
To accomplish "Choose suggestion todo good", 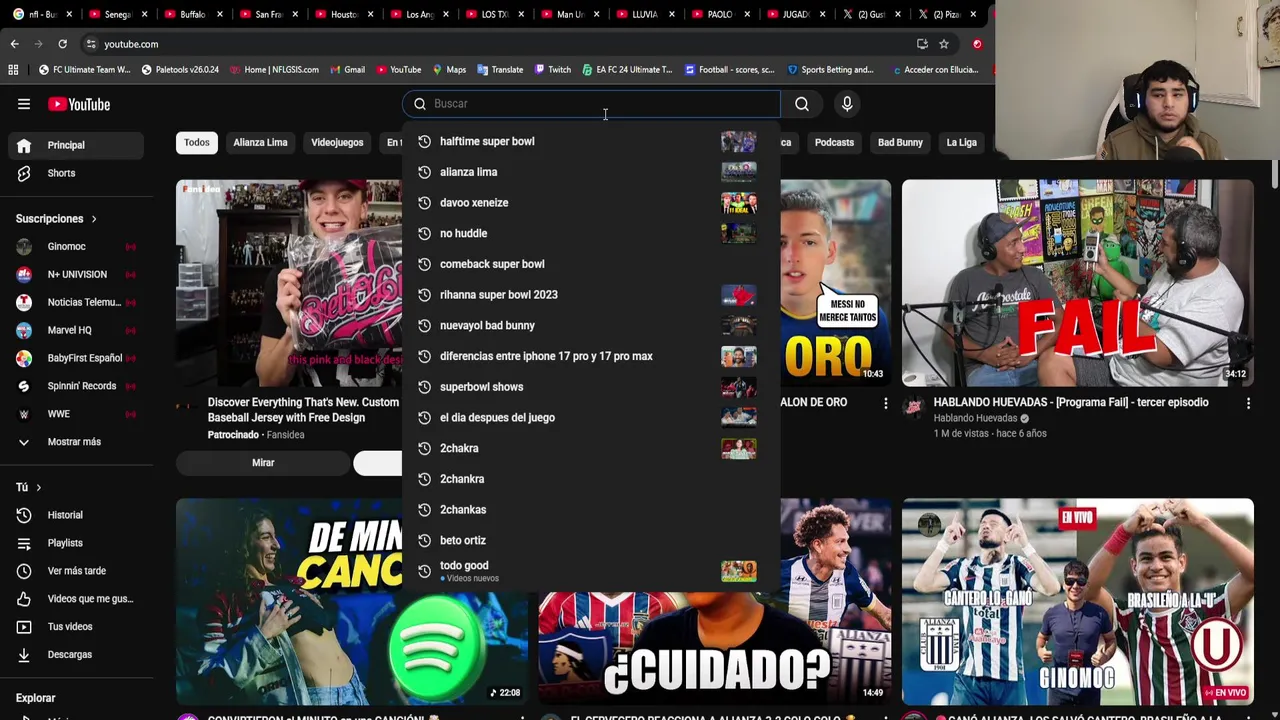I will pos(590,571).
